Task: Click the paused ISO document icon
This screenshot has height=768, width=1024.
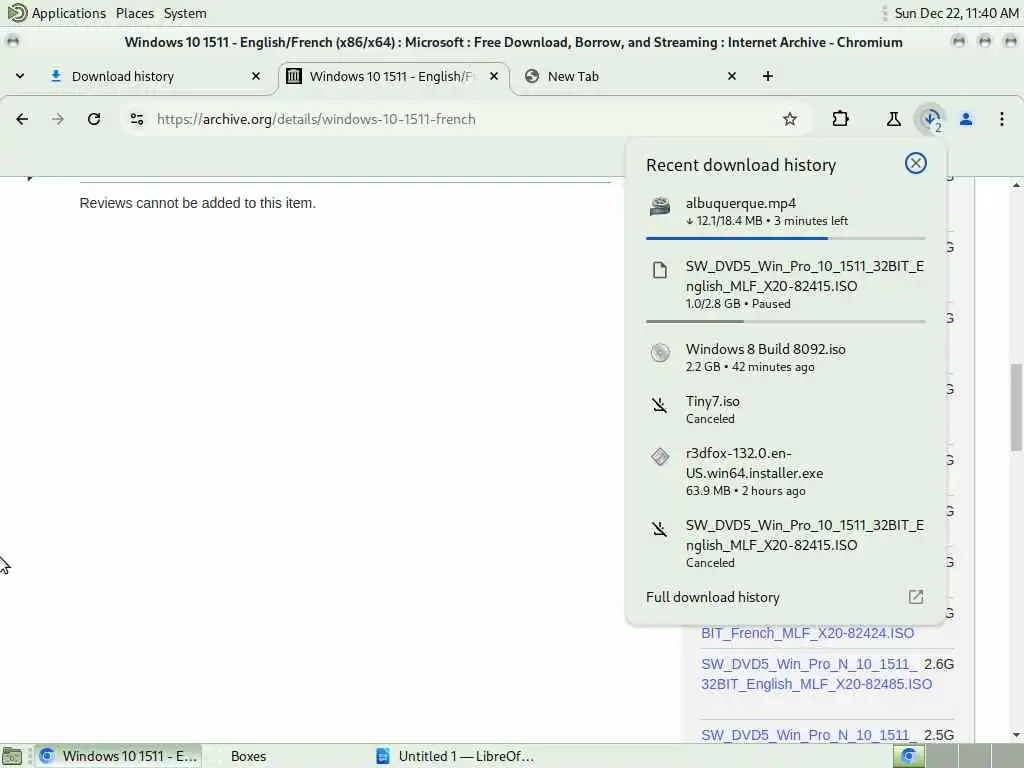Action: coord(660,270)
